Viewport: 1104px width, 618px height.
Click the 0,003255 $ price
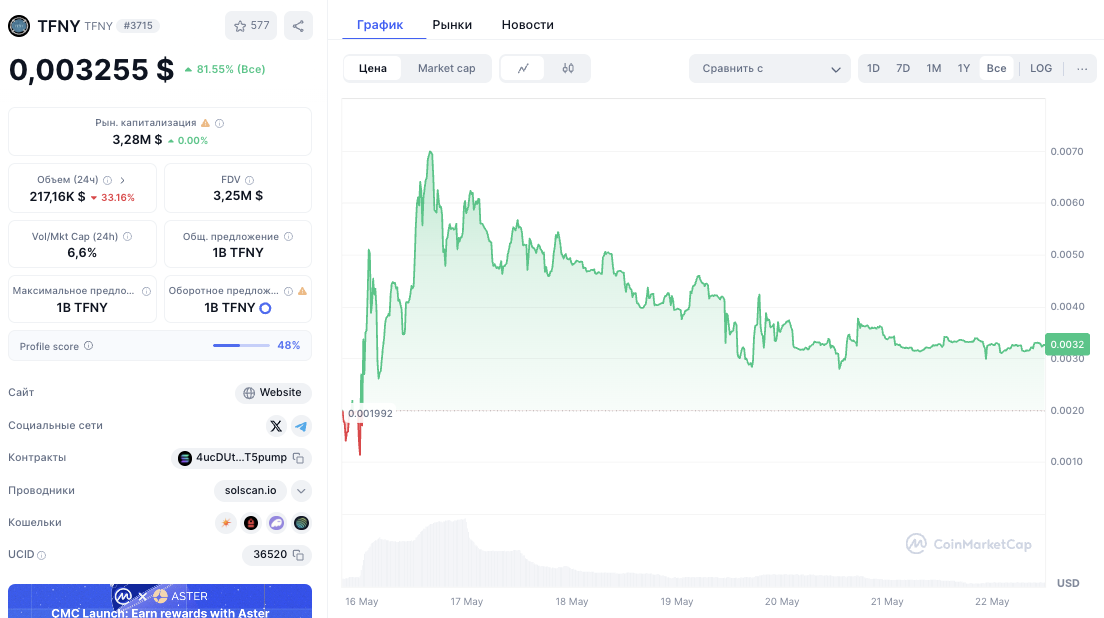pyautogui.click(x=92, y=70)
